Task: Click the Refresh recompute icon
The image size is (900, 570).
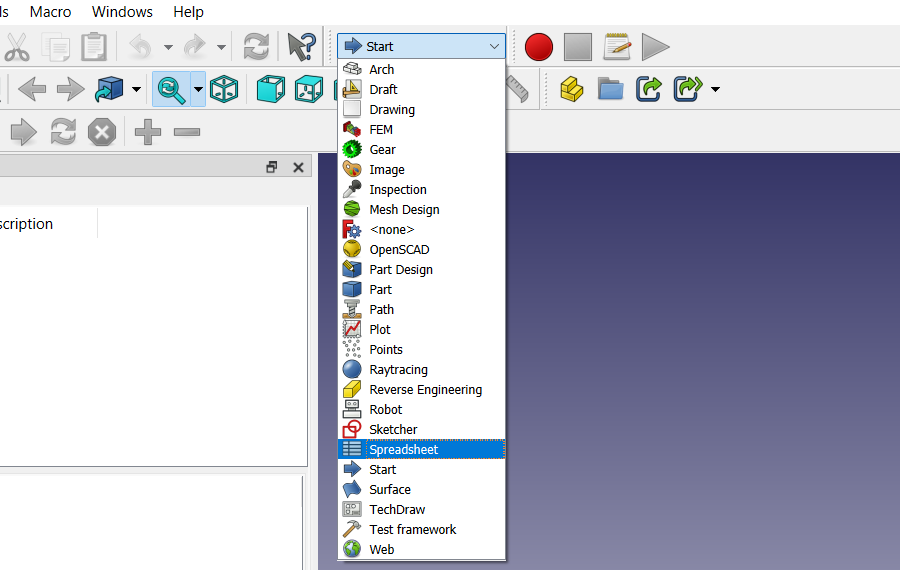Action: tap(256, 47)
